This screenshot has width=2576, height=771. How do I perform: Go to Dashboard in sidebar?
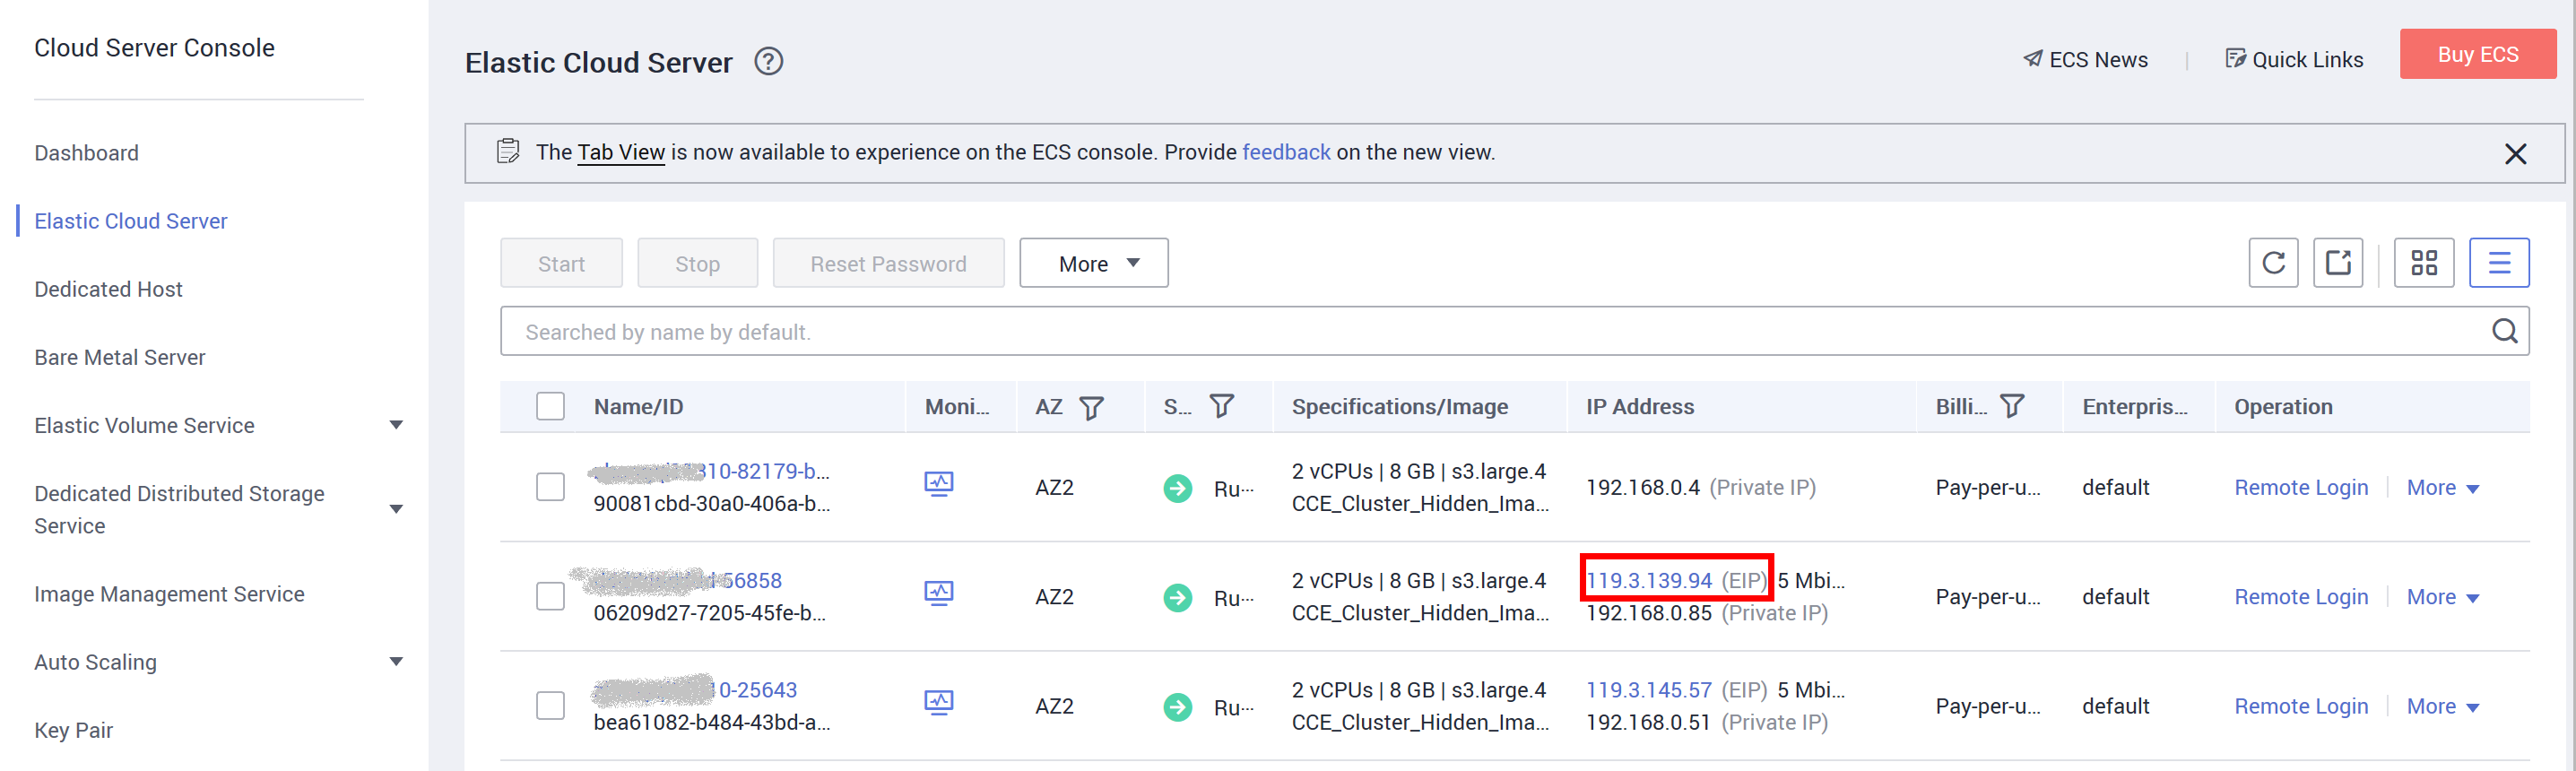coord(87,153)
